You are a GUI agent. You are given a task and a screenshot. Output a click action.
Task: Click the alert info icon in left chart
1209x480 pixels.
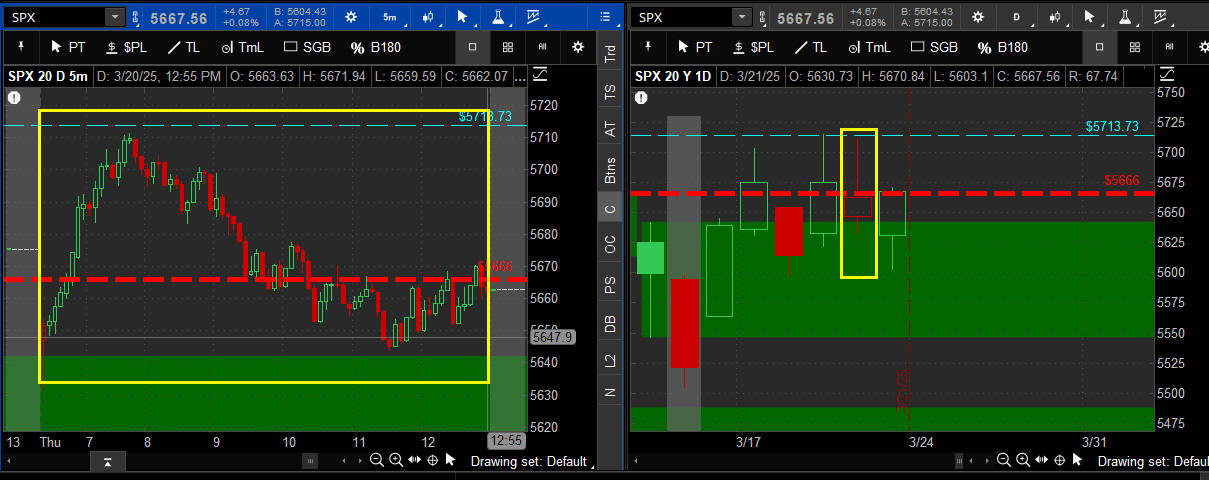(x=14, y=97)
